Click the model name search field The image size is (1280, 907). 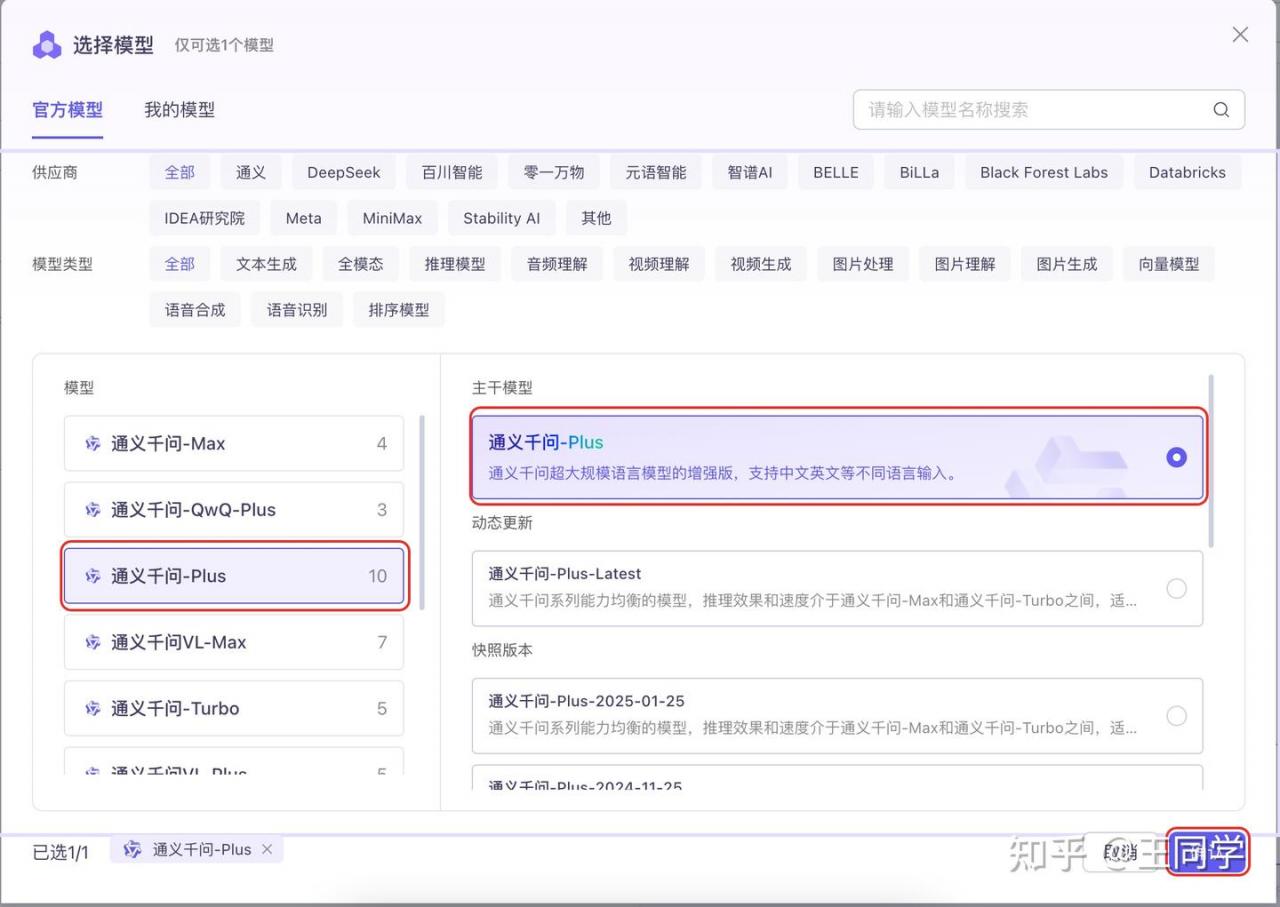(x=1049, y=110)
